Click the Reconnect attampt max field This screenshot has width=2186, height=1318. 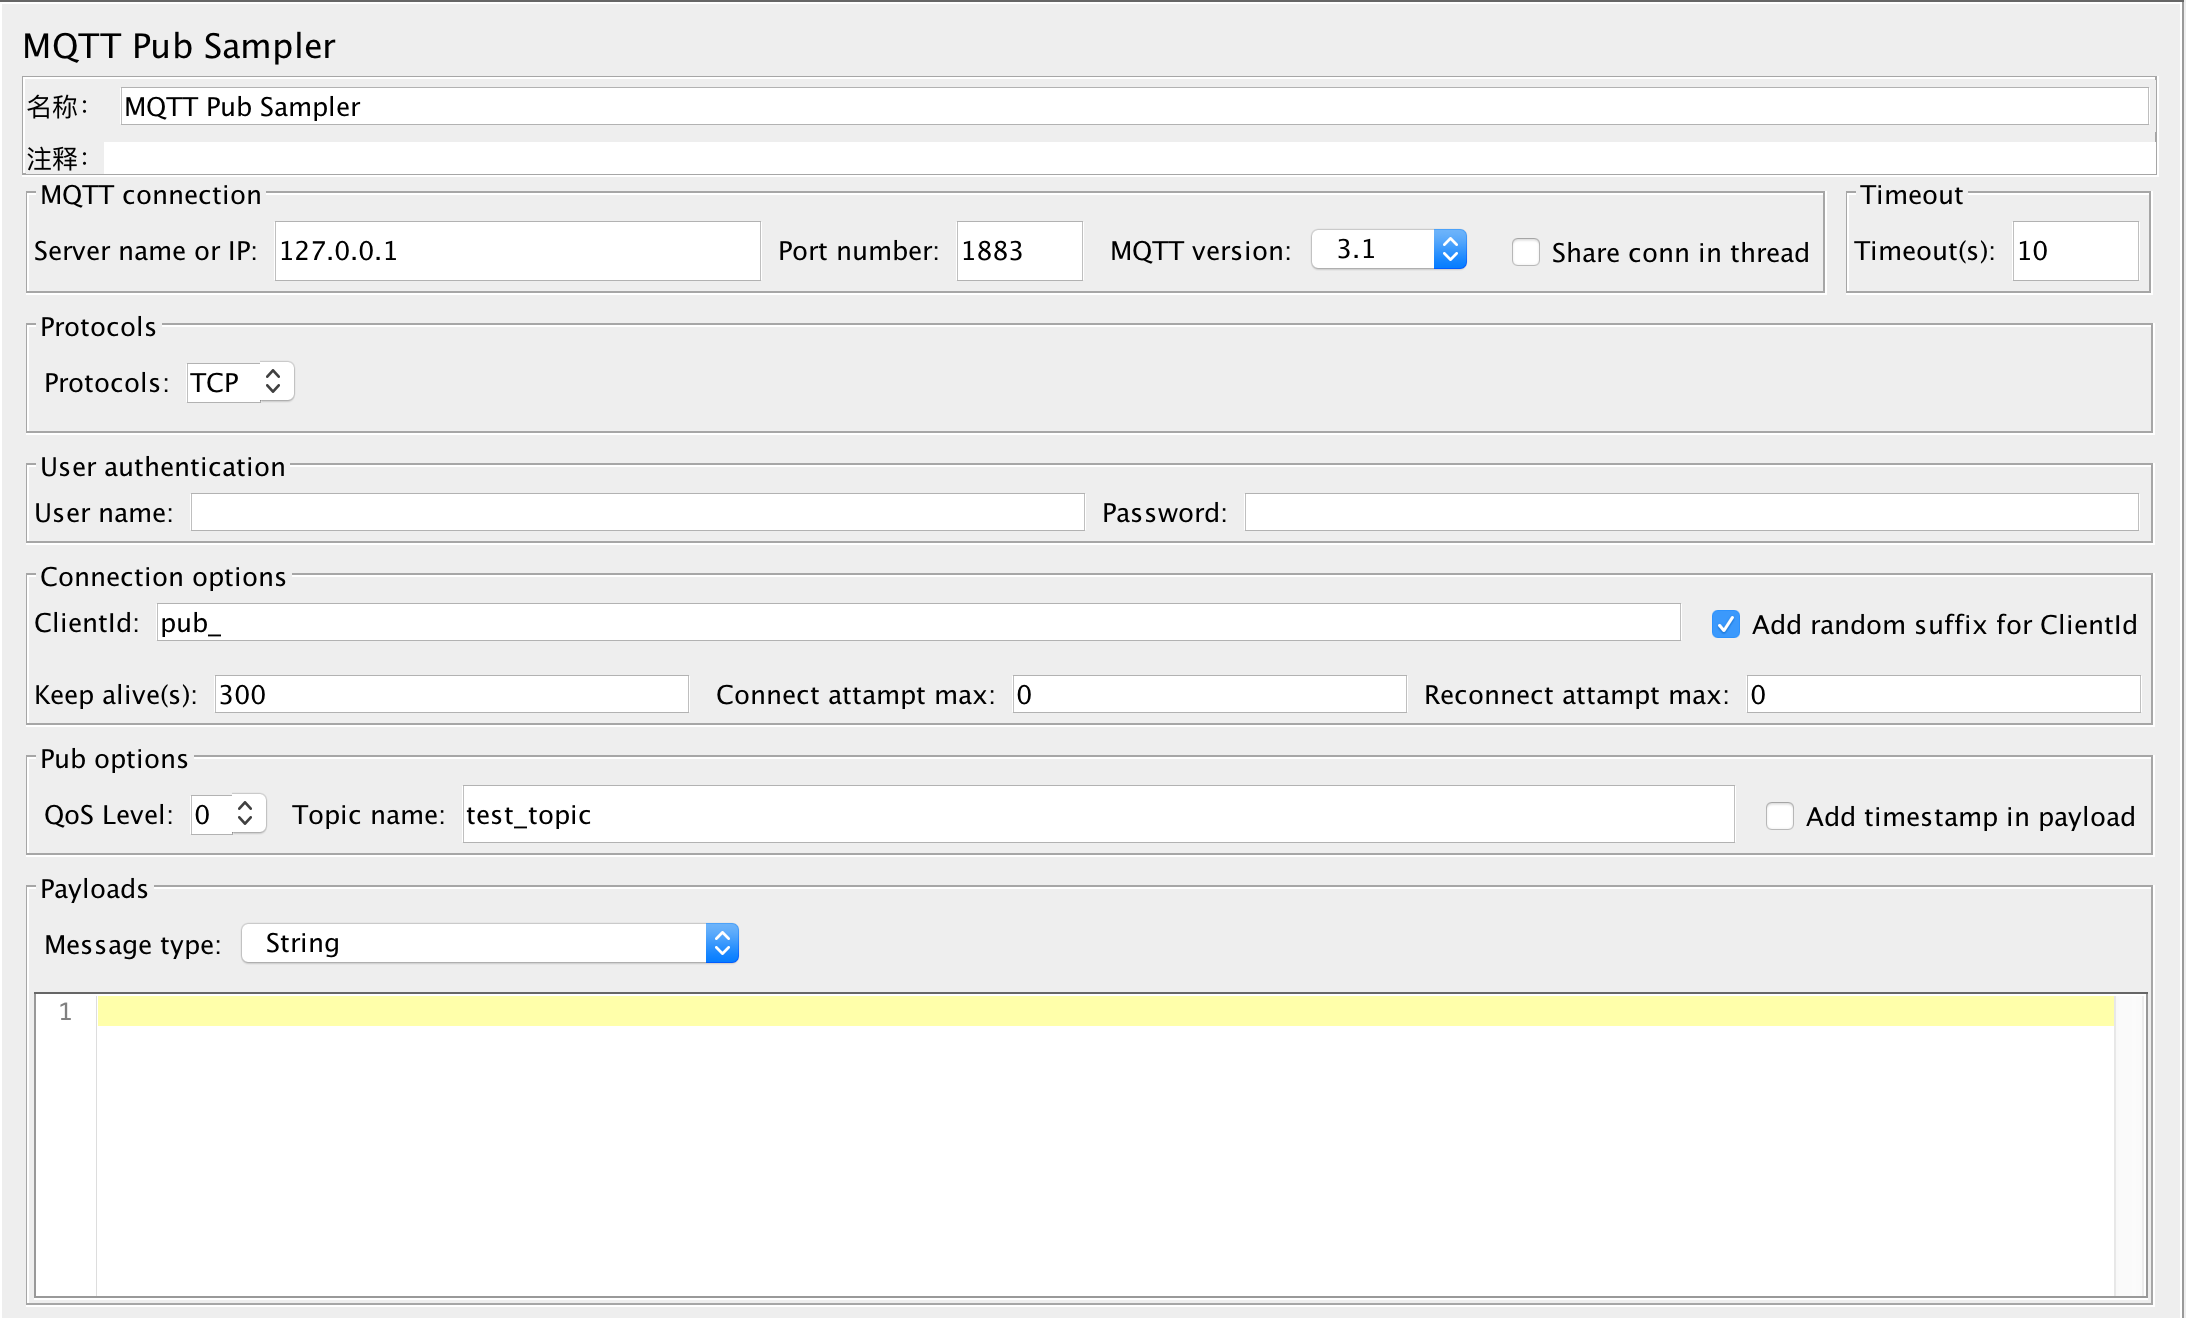tap(1942, 695)
